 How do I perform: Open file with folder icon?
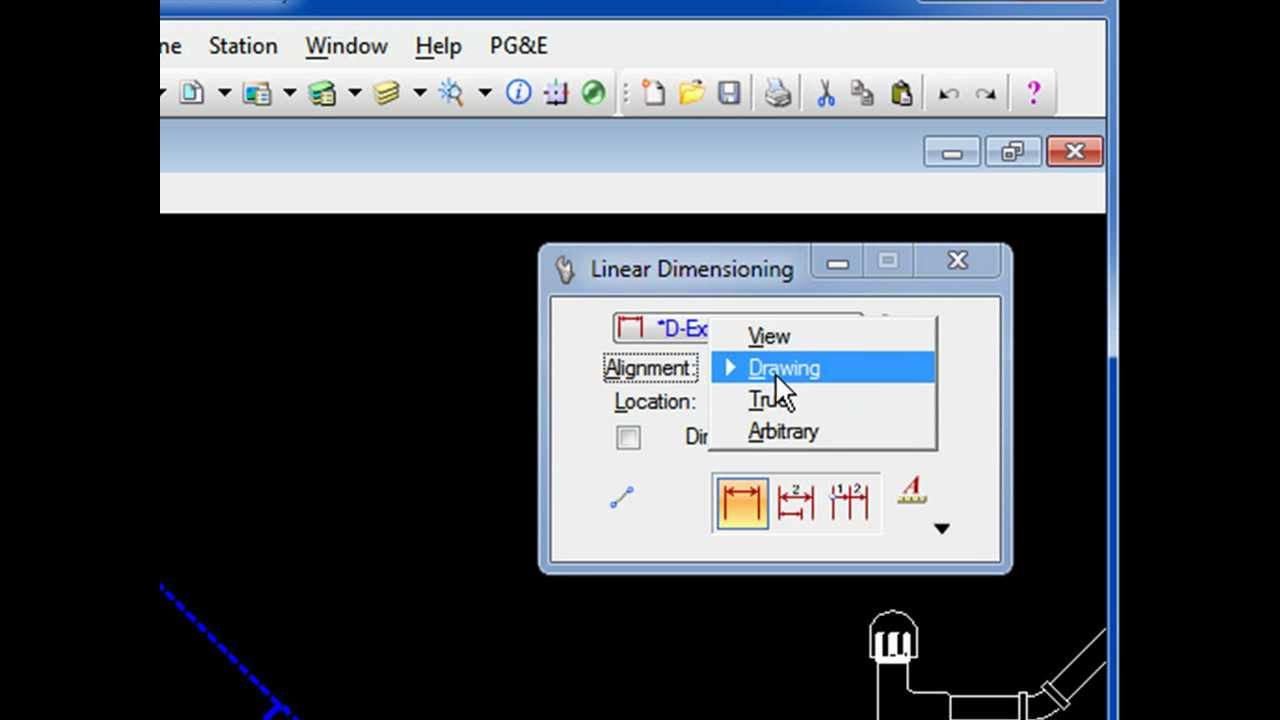[x=691, y=93]
